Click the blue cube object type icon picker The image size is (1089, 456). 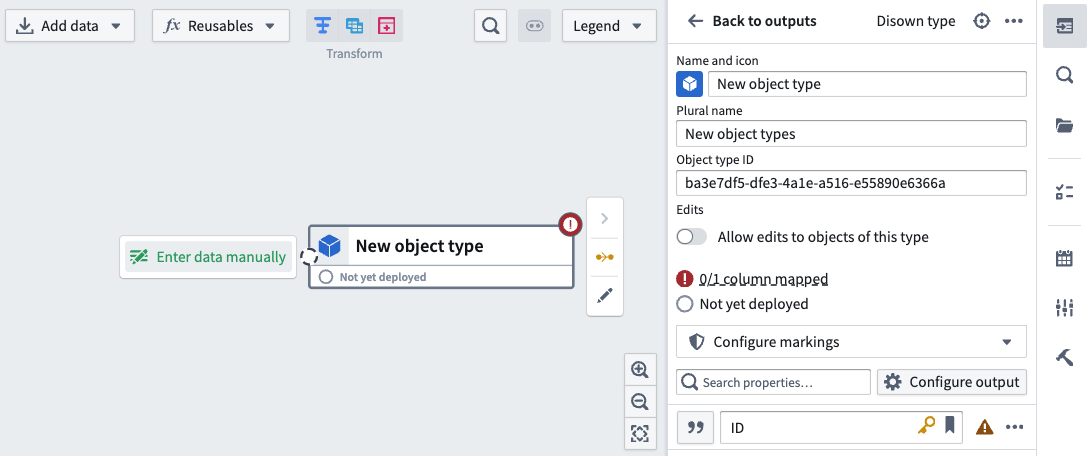(x=690, y=84)
